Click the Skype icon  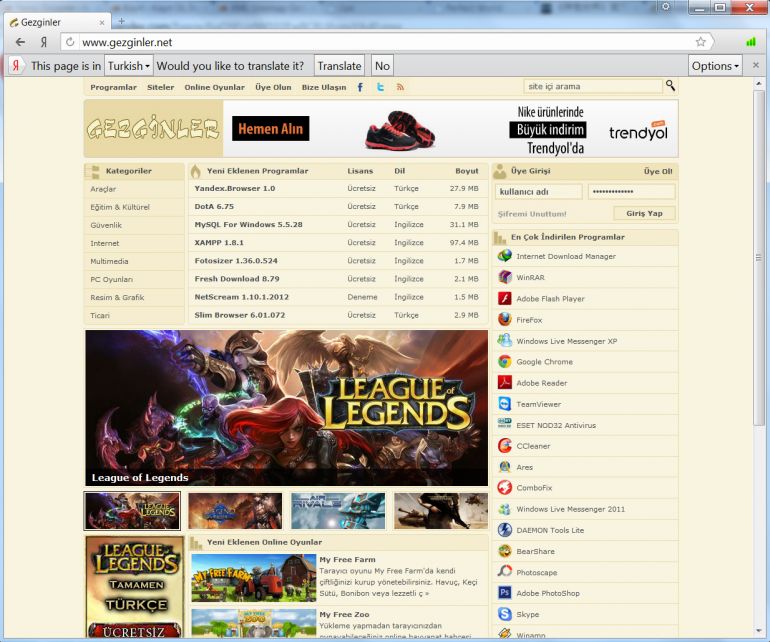click(x=504, y=614)
